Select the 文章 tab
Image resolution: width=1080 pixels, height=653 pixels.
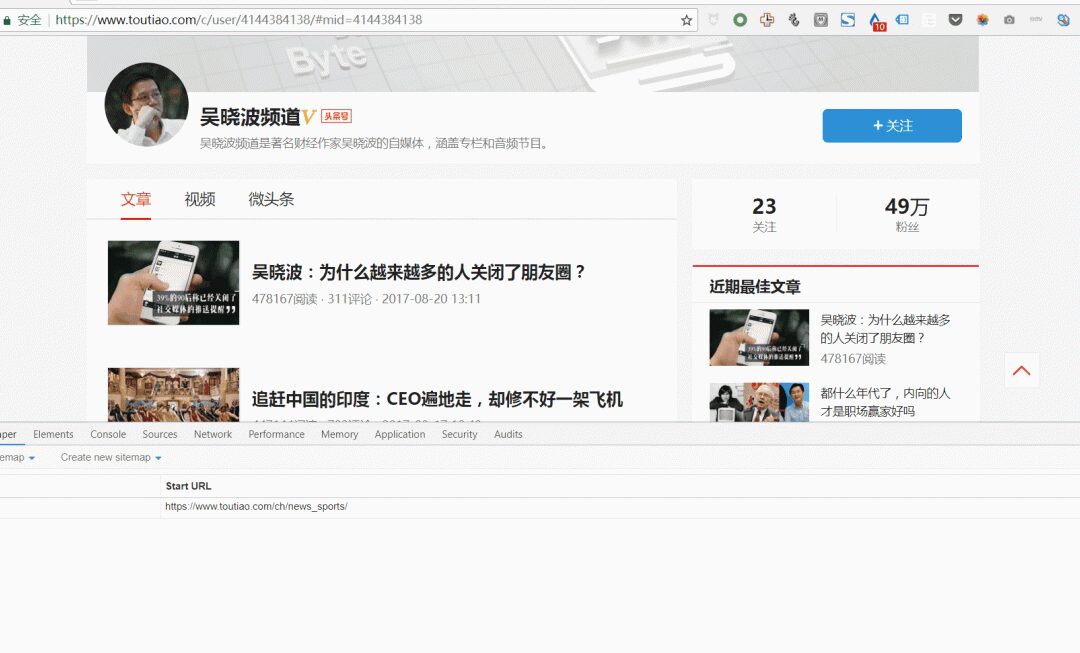click(x=136, y=199)
